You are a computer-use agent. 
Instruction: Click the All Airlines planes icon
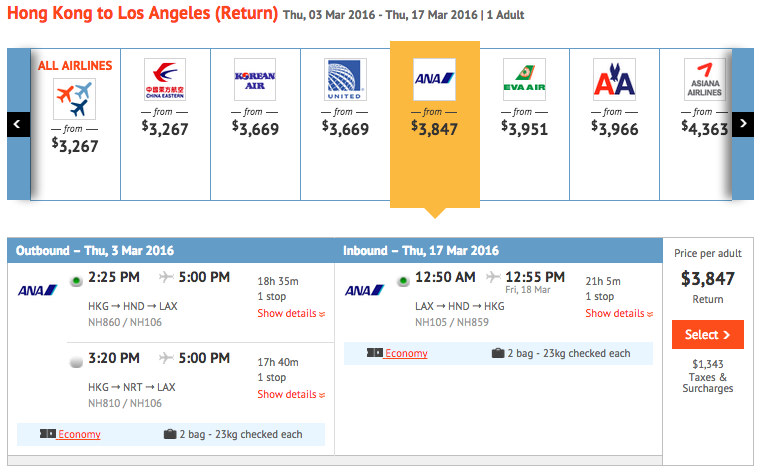click(74, 99)
